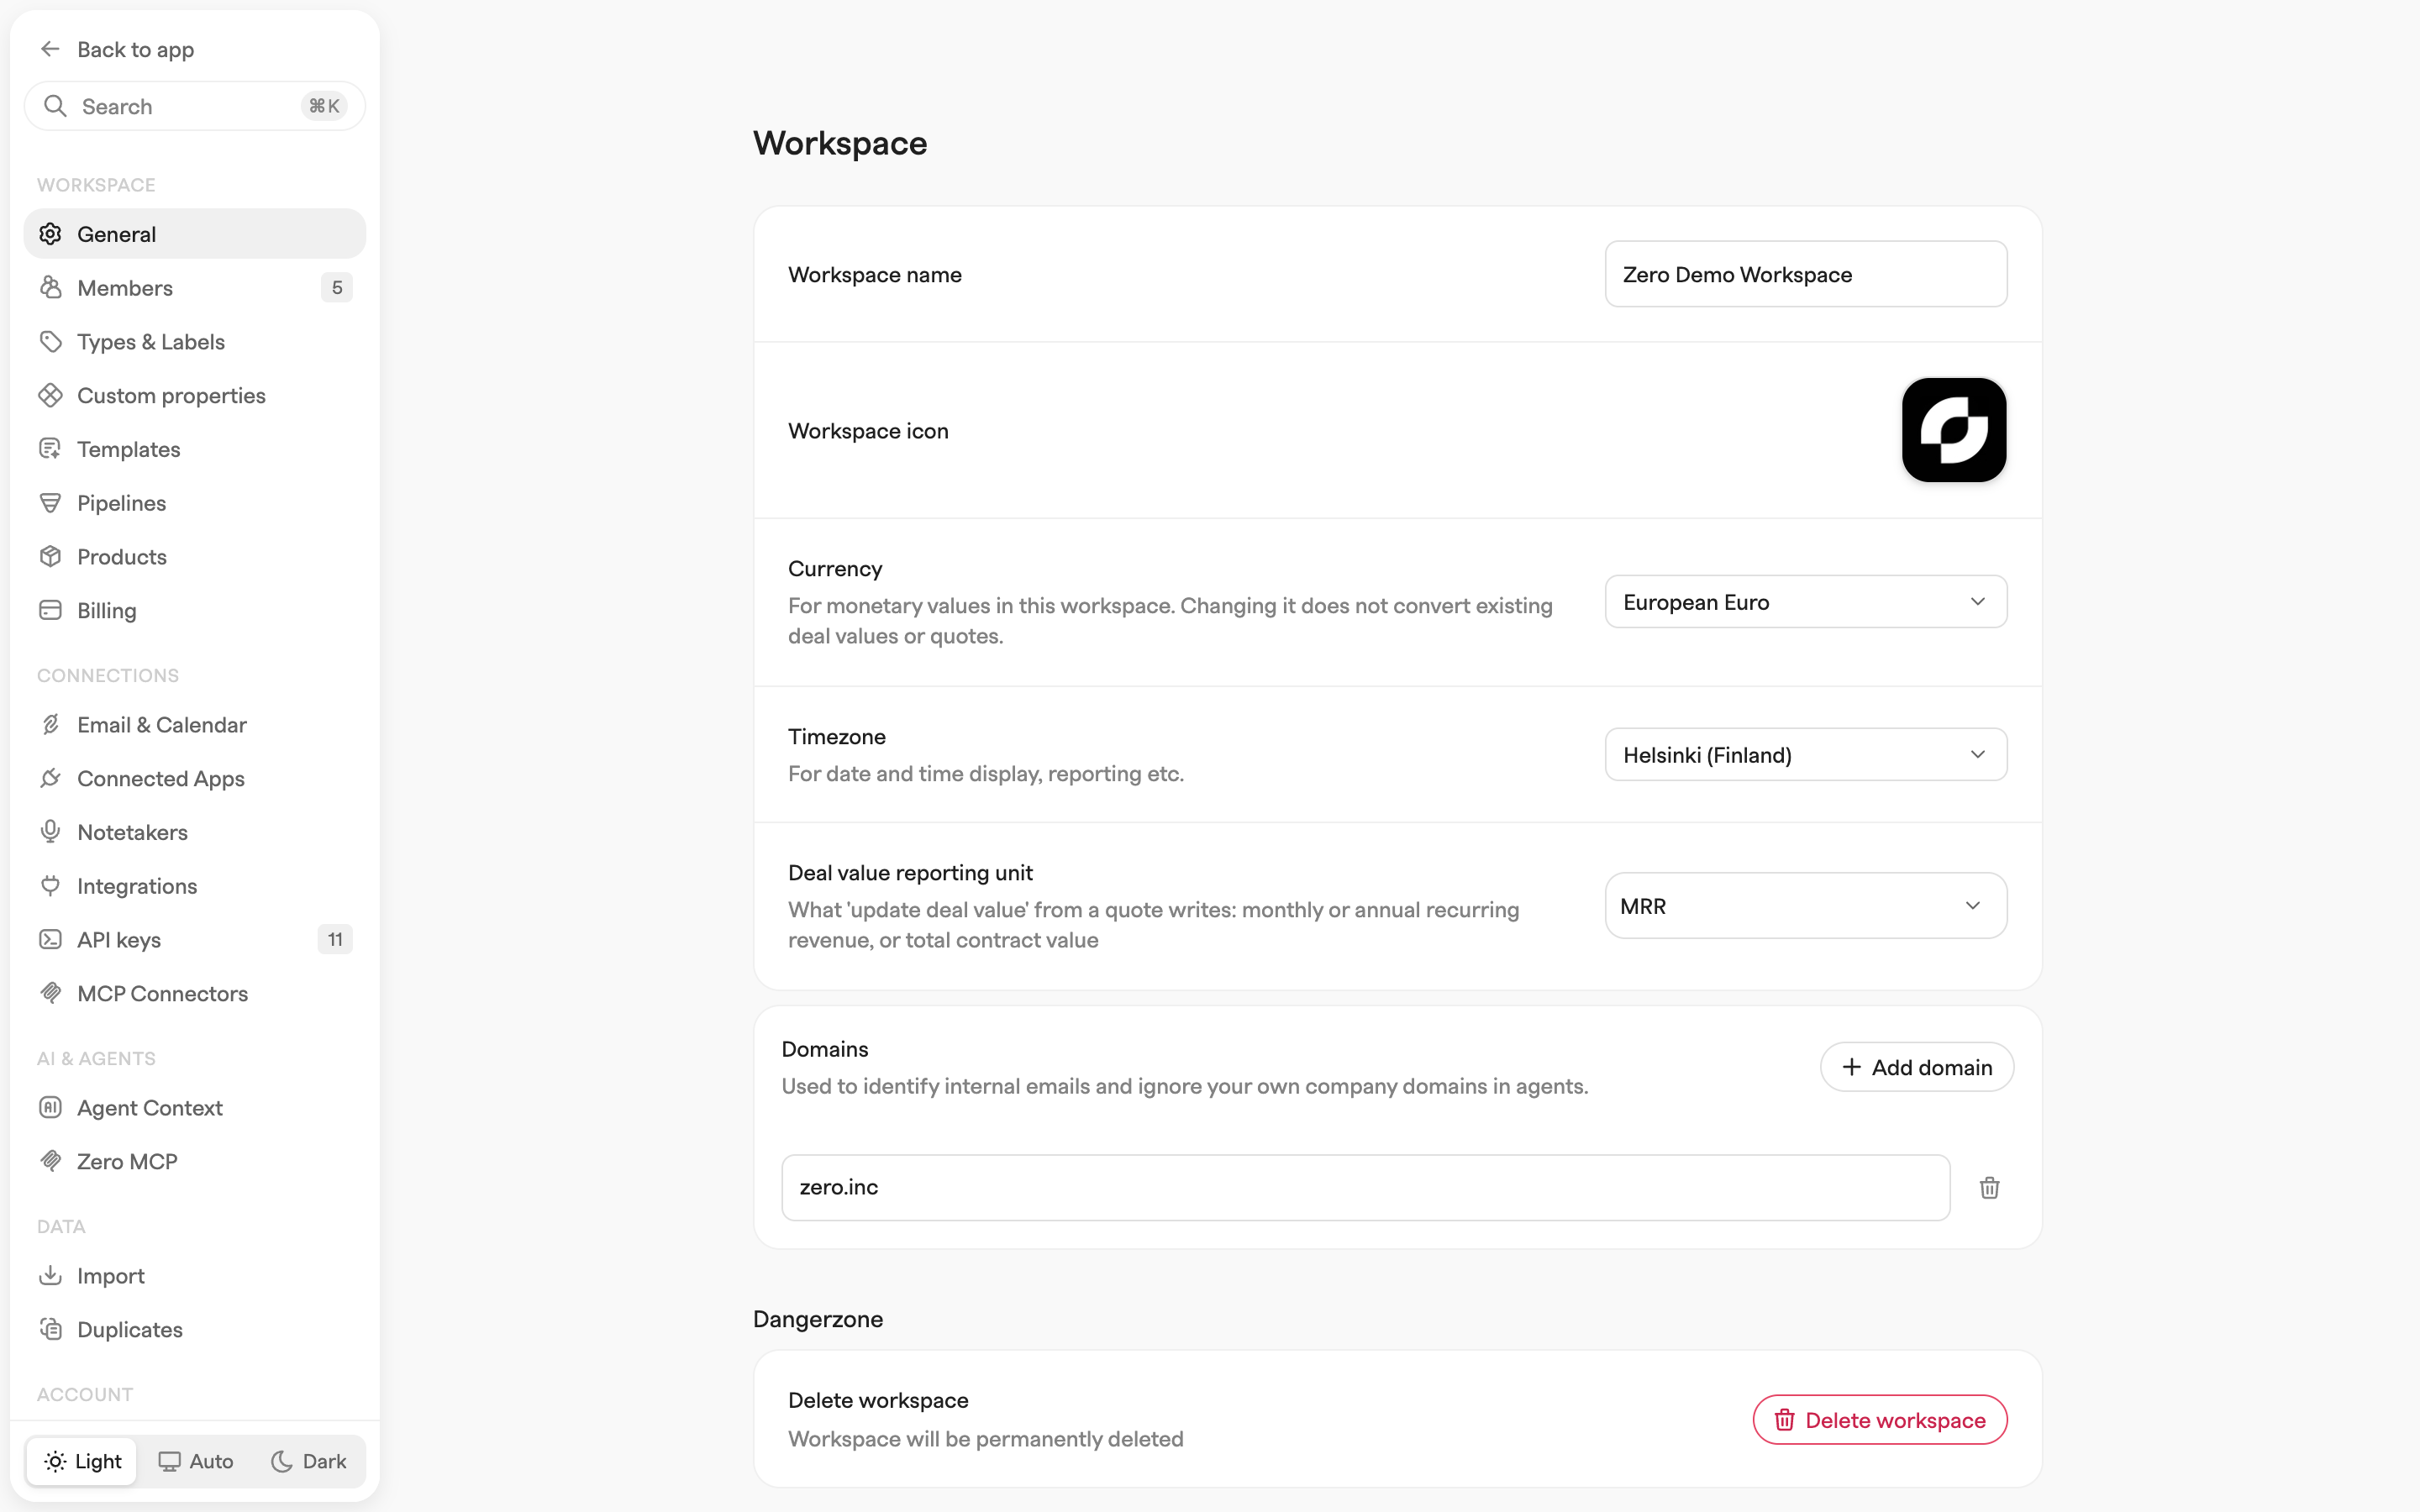Open the Billing settings page

point(195,611)
